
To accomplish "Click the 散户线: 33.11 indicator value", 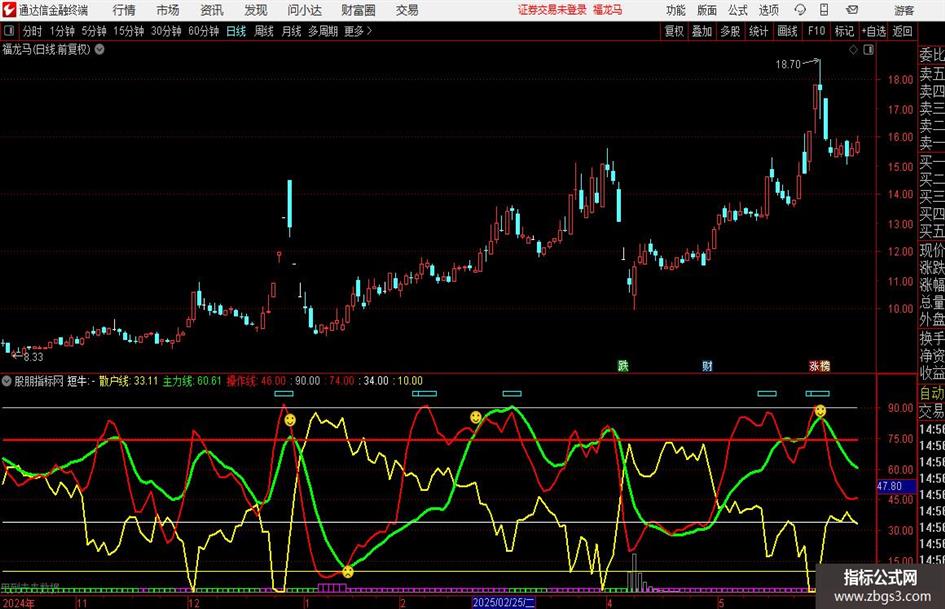I will pyautogui.click(x=128, y=381).
